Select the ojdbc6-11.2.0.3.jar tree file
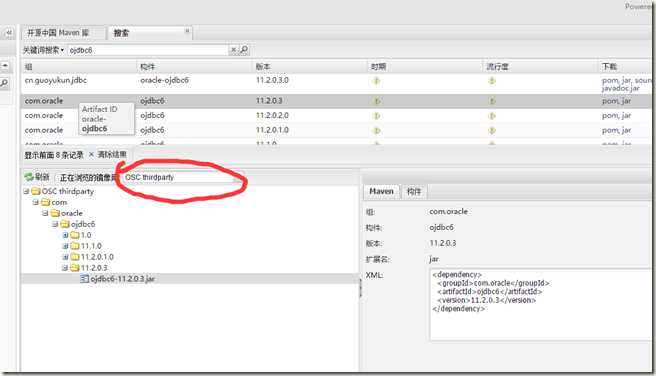 [x=123, y=279]
